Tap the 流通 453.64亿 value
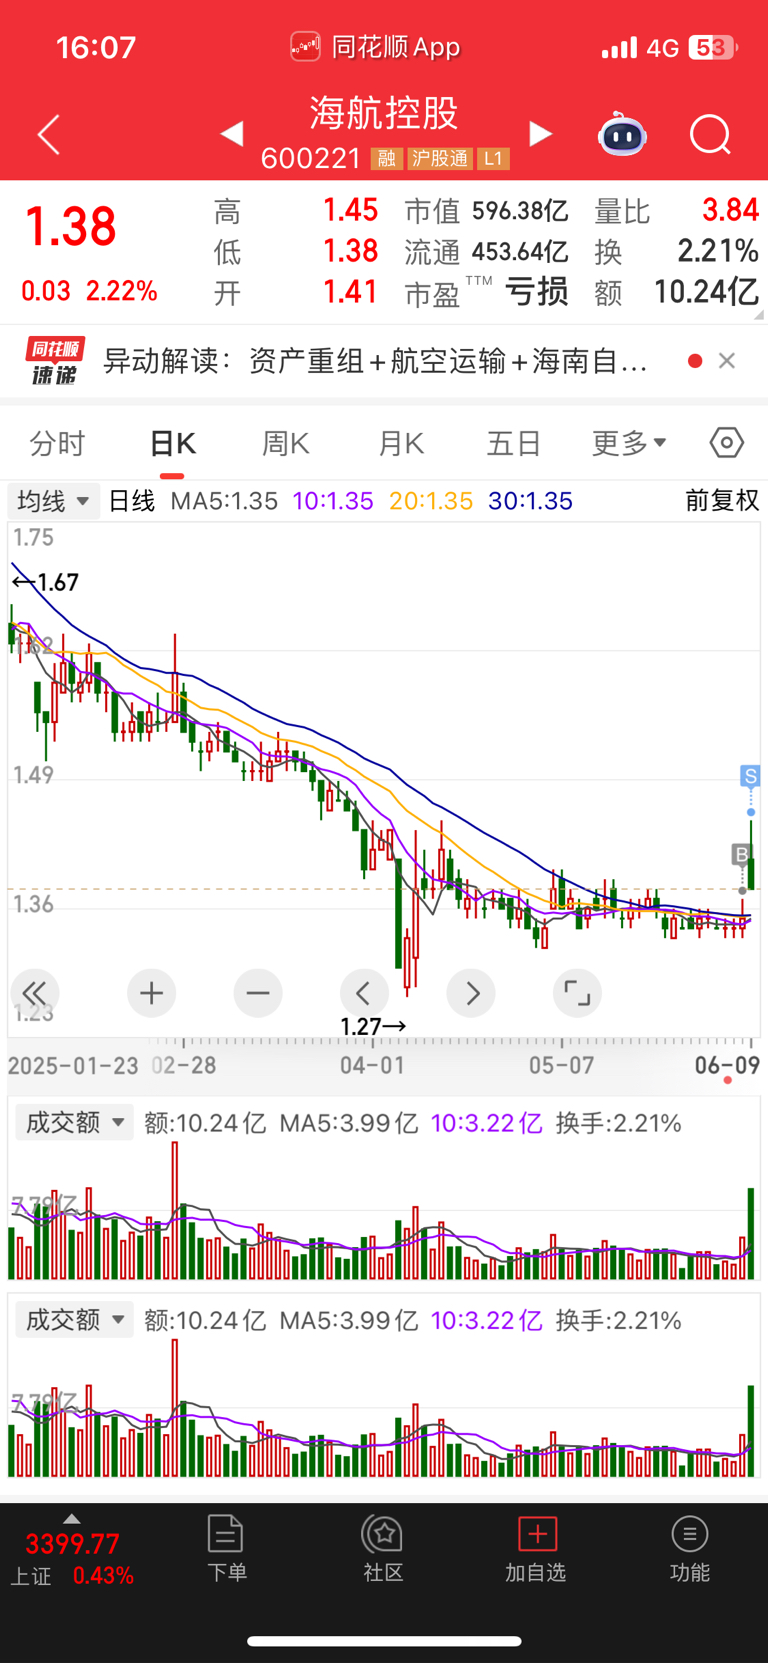The image size is (768, 1663). pyautogui.click(x=520, y=252)
